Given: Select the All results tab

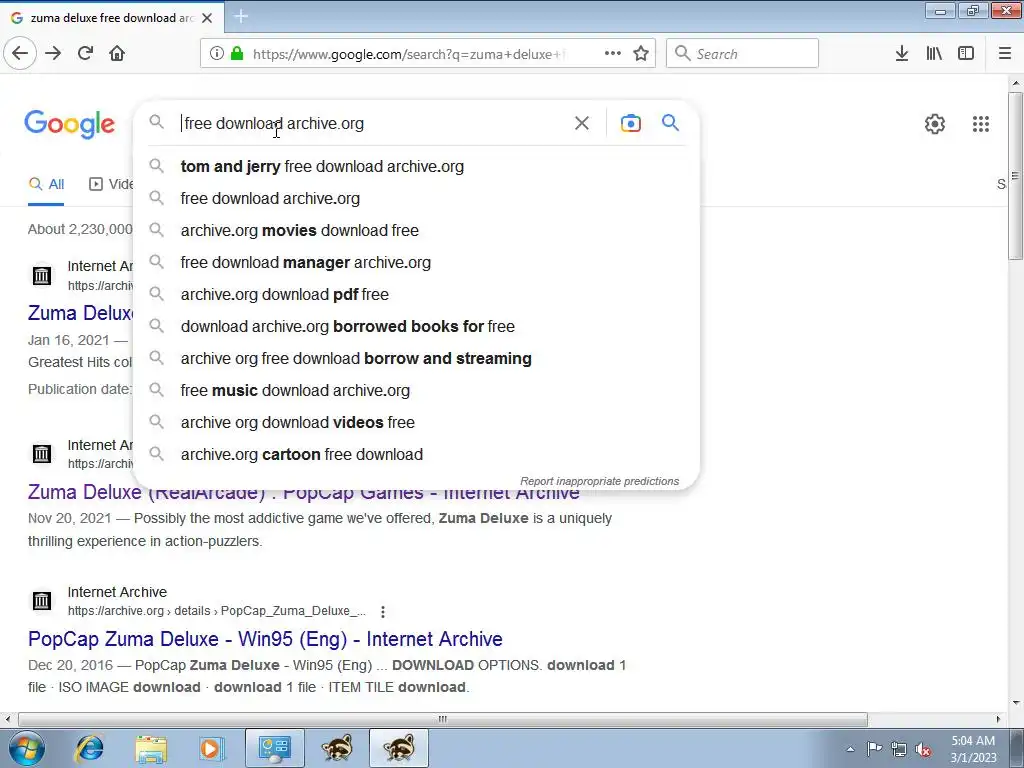Looking at the screenshot, I should click(46, 184).
